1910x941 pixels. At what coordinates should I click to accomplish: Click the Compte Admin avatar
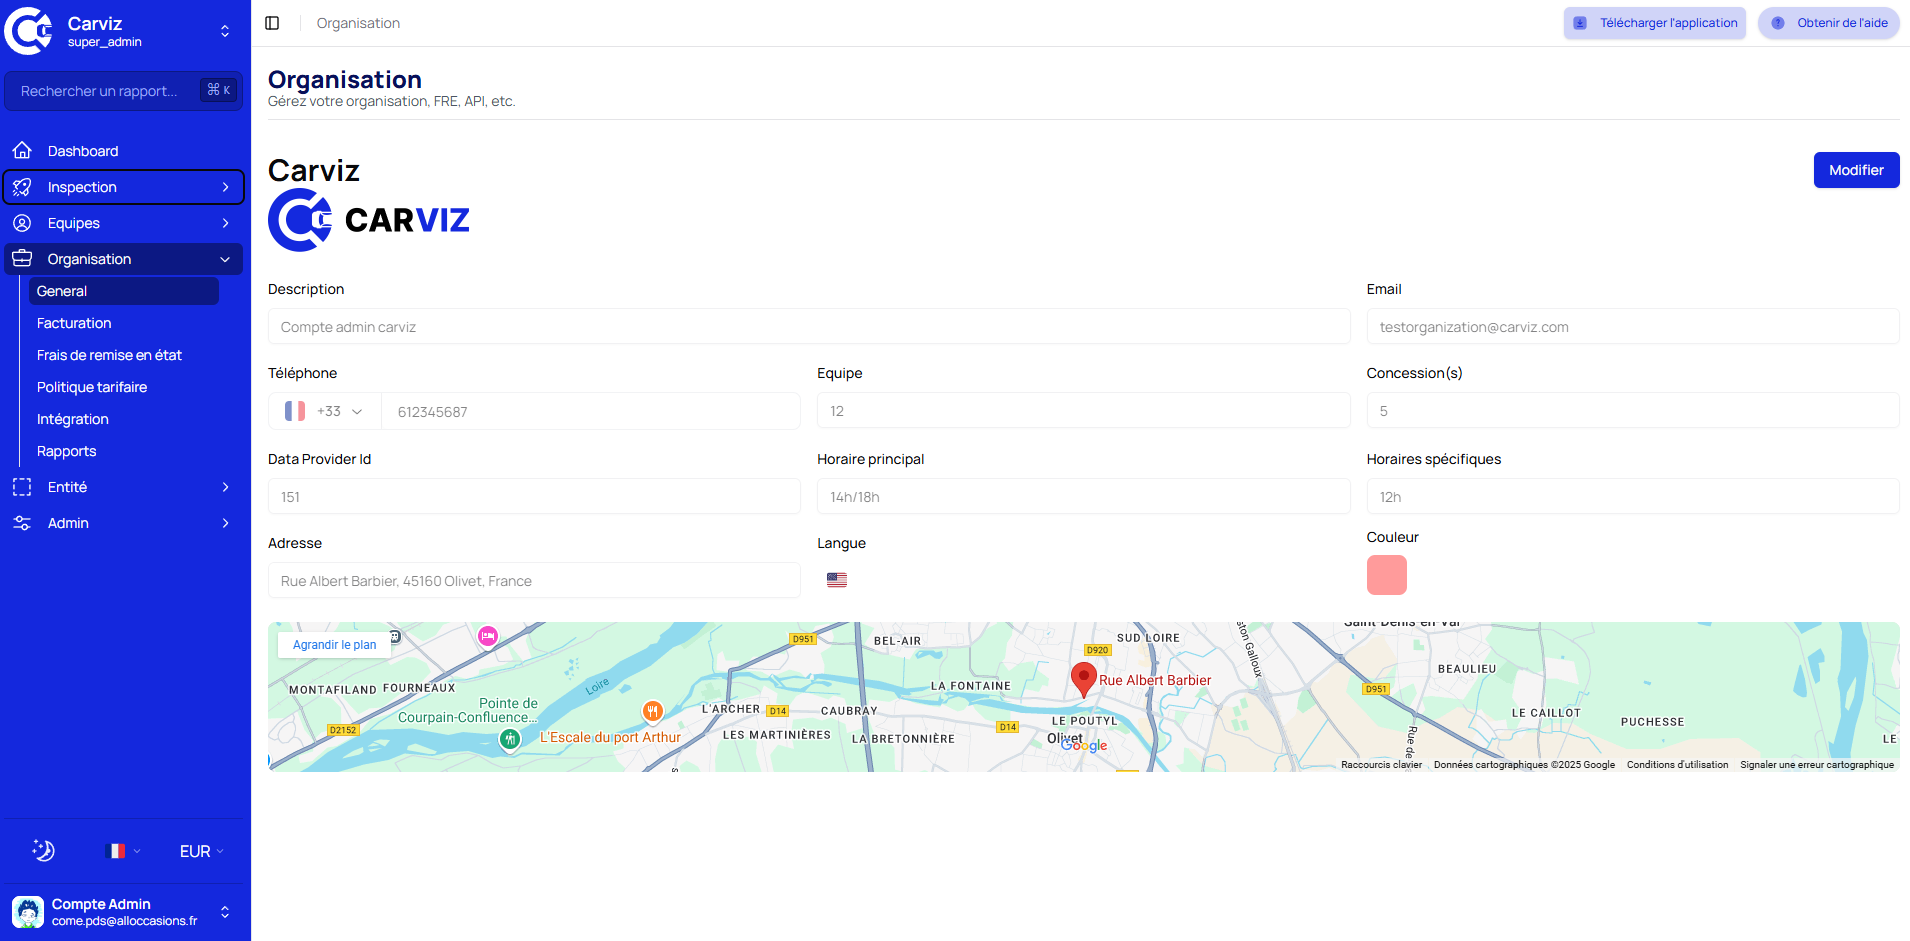click(x=28, y=912)
